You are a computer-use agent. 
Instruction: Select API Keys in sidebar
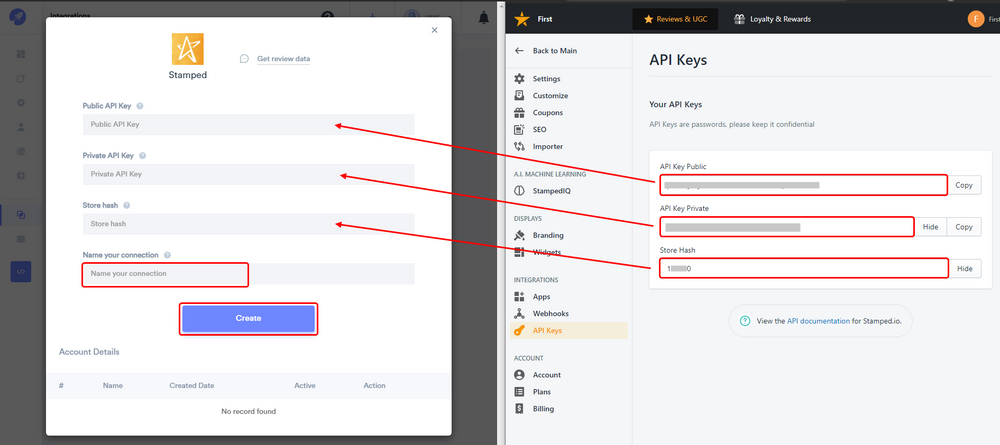click(x=569, y=330)
